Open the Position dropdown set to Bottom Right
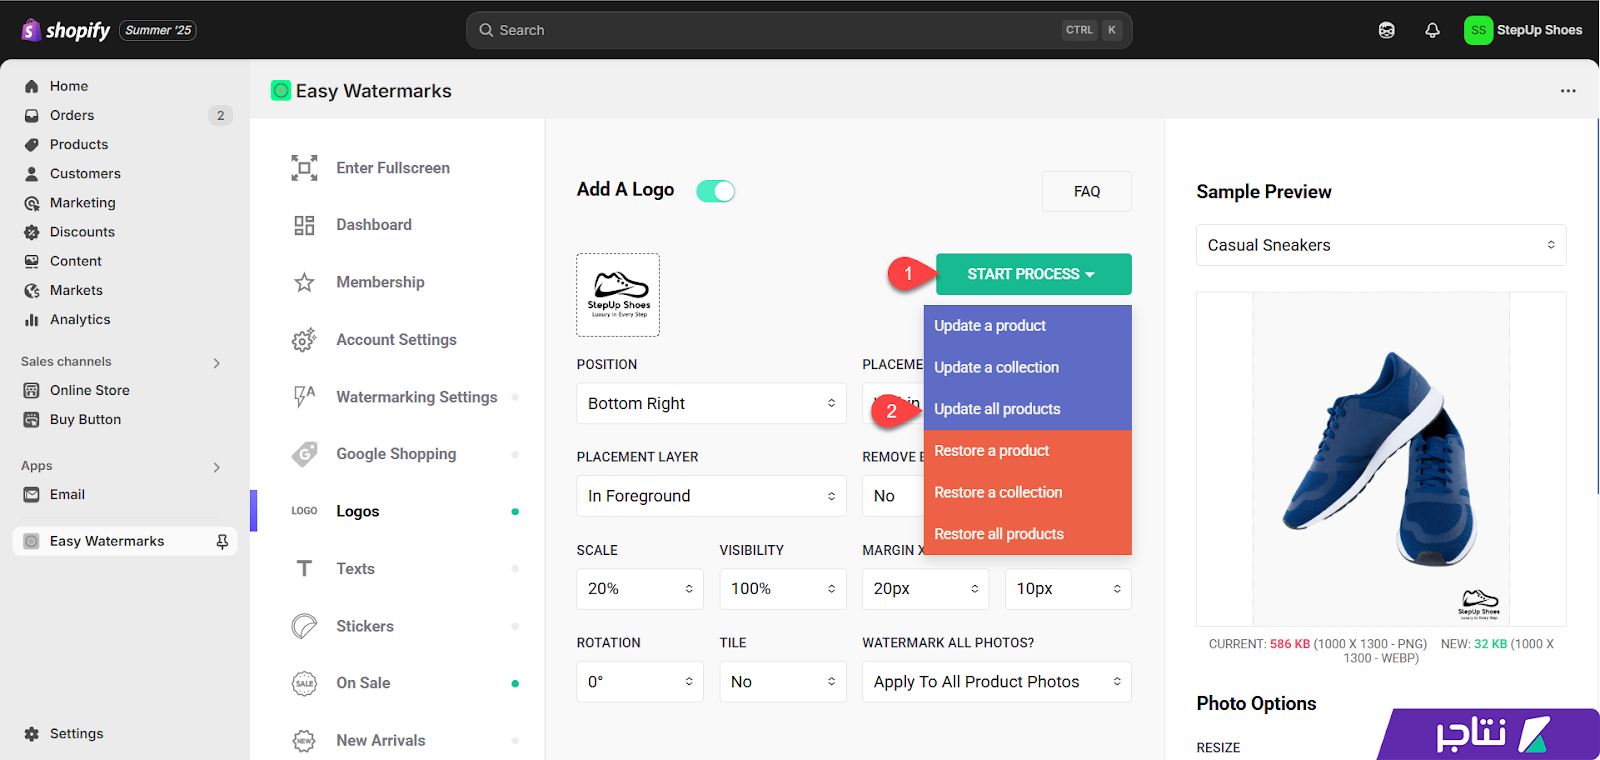Viewport: 1600px width, 760px height. [712, 403]
